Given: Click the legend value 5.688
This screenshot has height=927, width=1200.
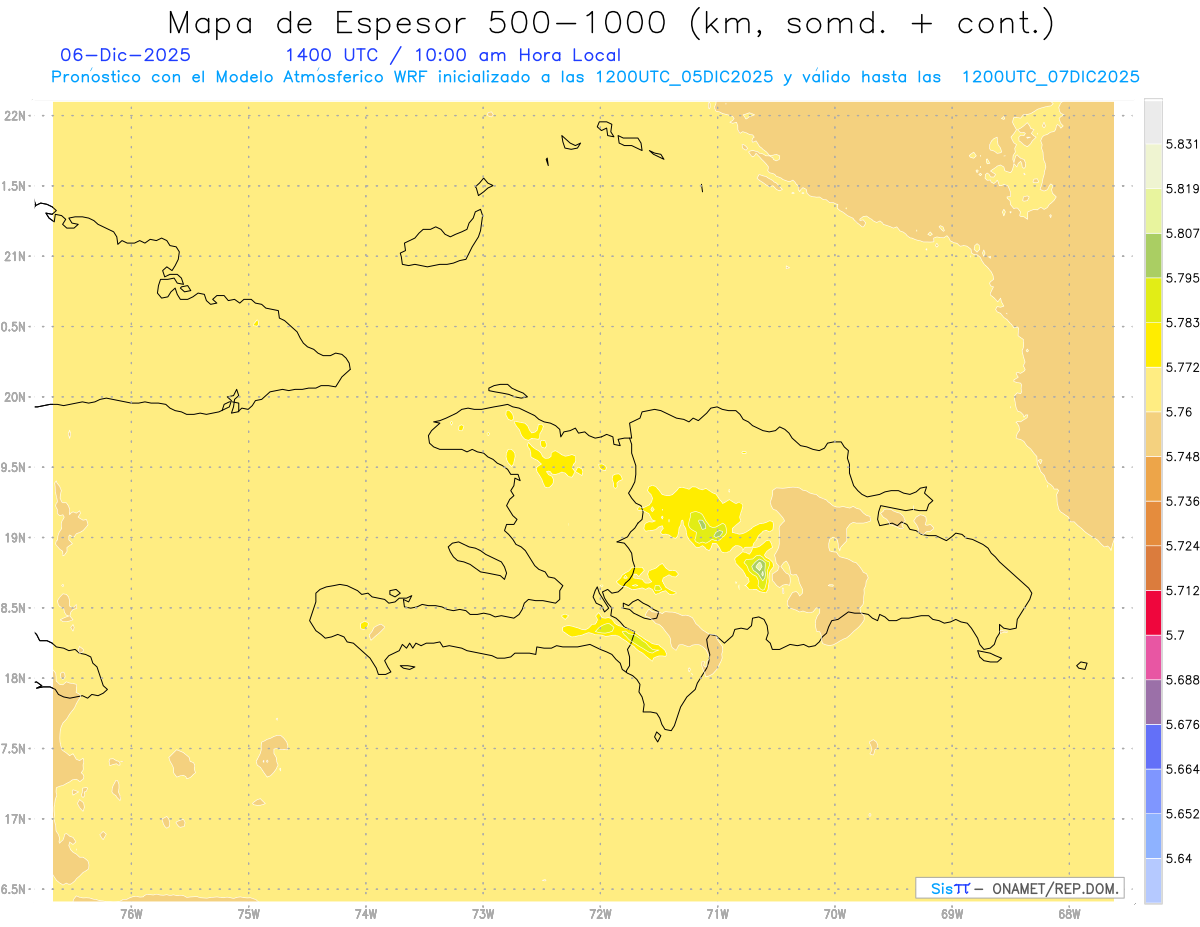Looking at the screenshot, I should [x=1182, y=680].
